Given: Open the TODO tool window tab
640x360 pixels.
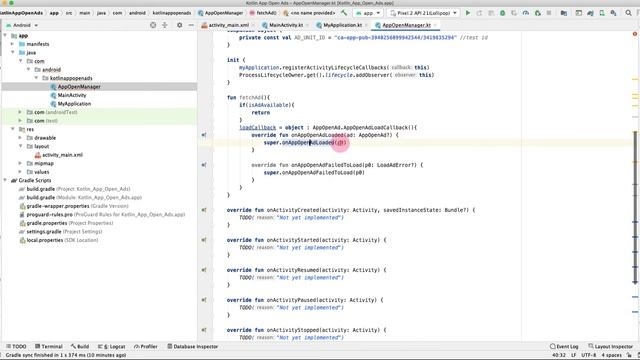Looking at the screenshot, I should (x=16, y=346).
